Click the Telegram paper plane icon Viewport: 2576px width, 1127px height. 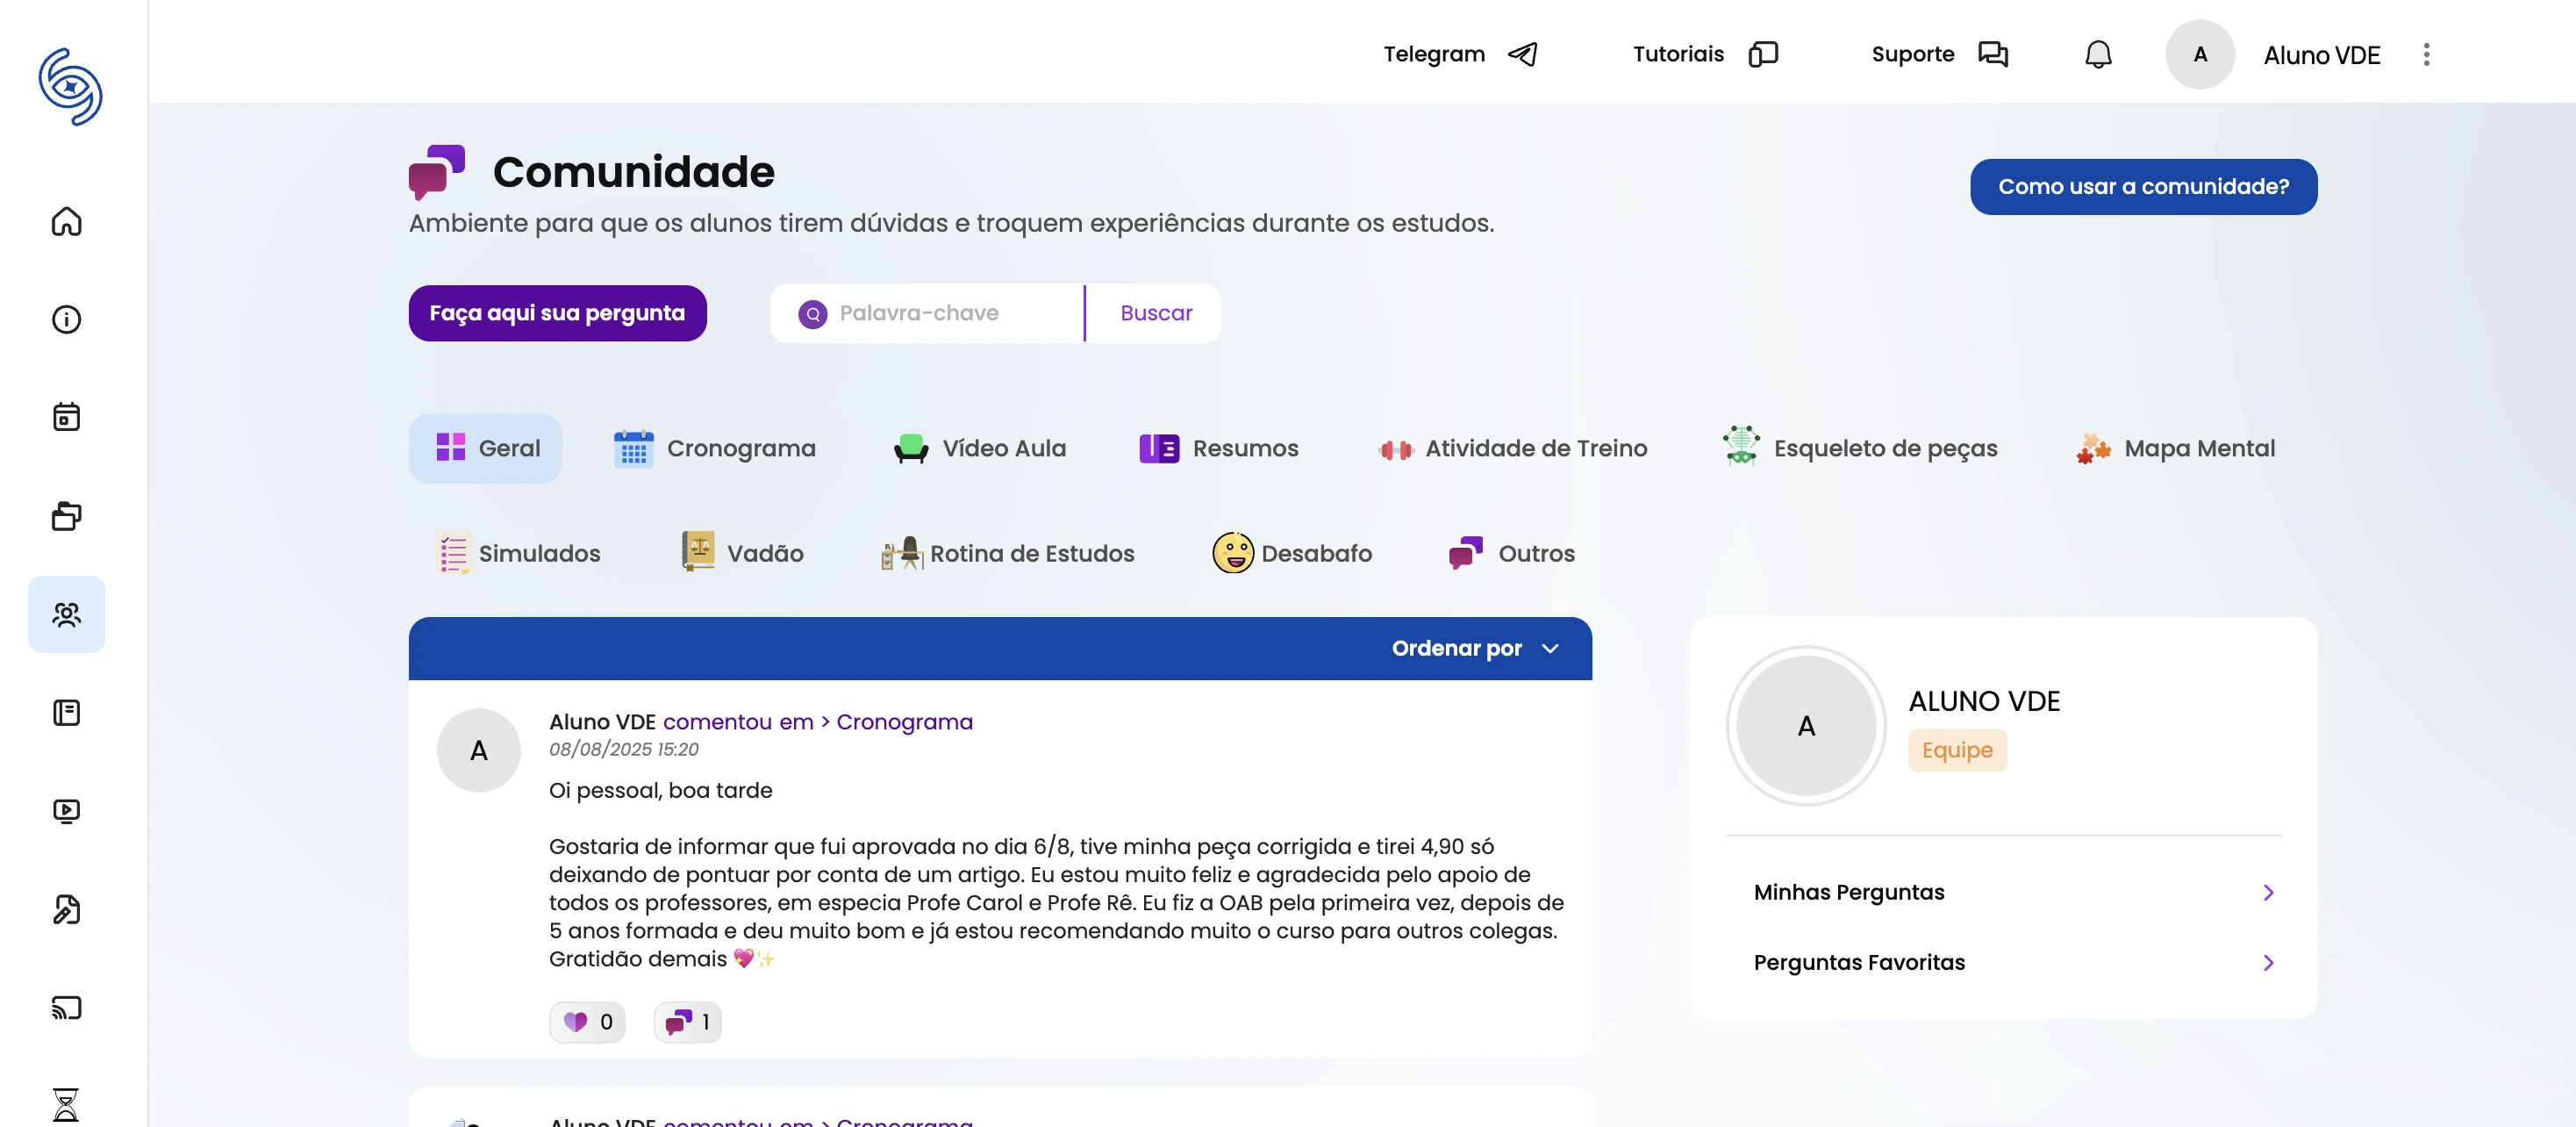[x=1522, y=54]
